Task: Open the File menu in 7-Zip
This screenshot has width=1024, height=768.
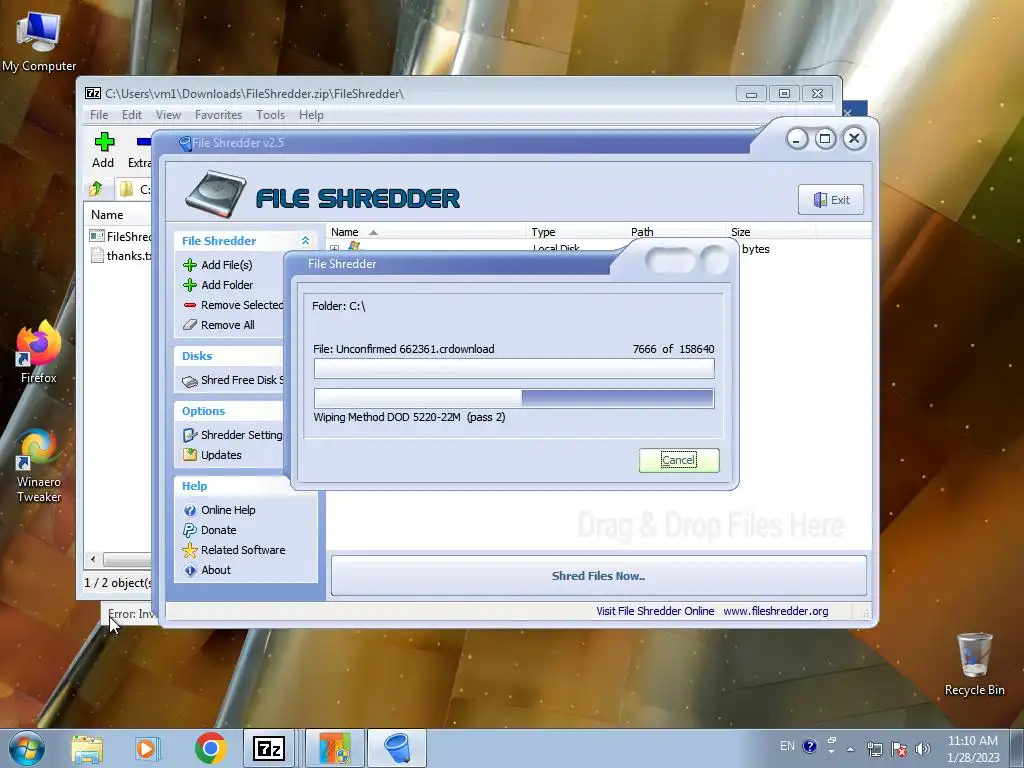Action: (99, 114)
